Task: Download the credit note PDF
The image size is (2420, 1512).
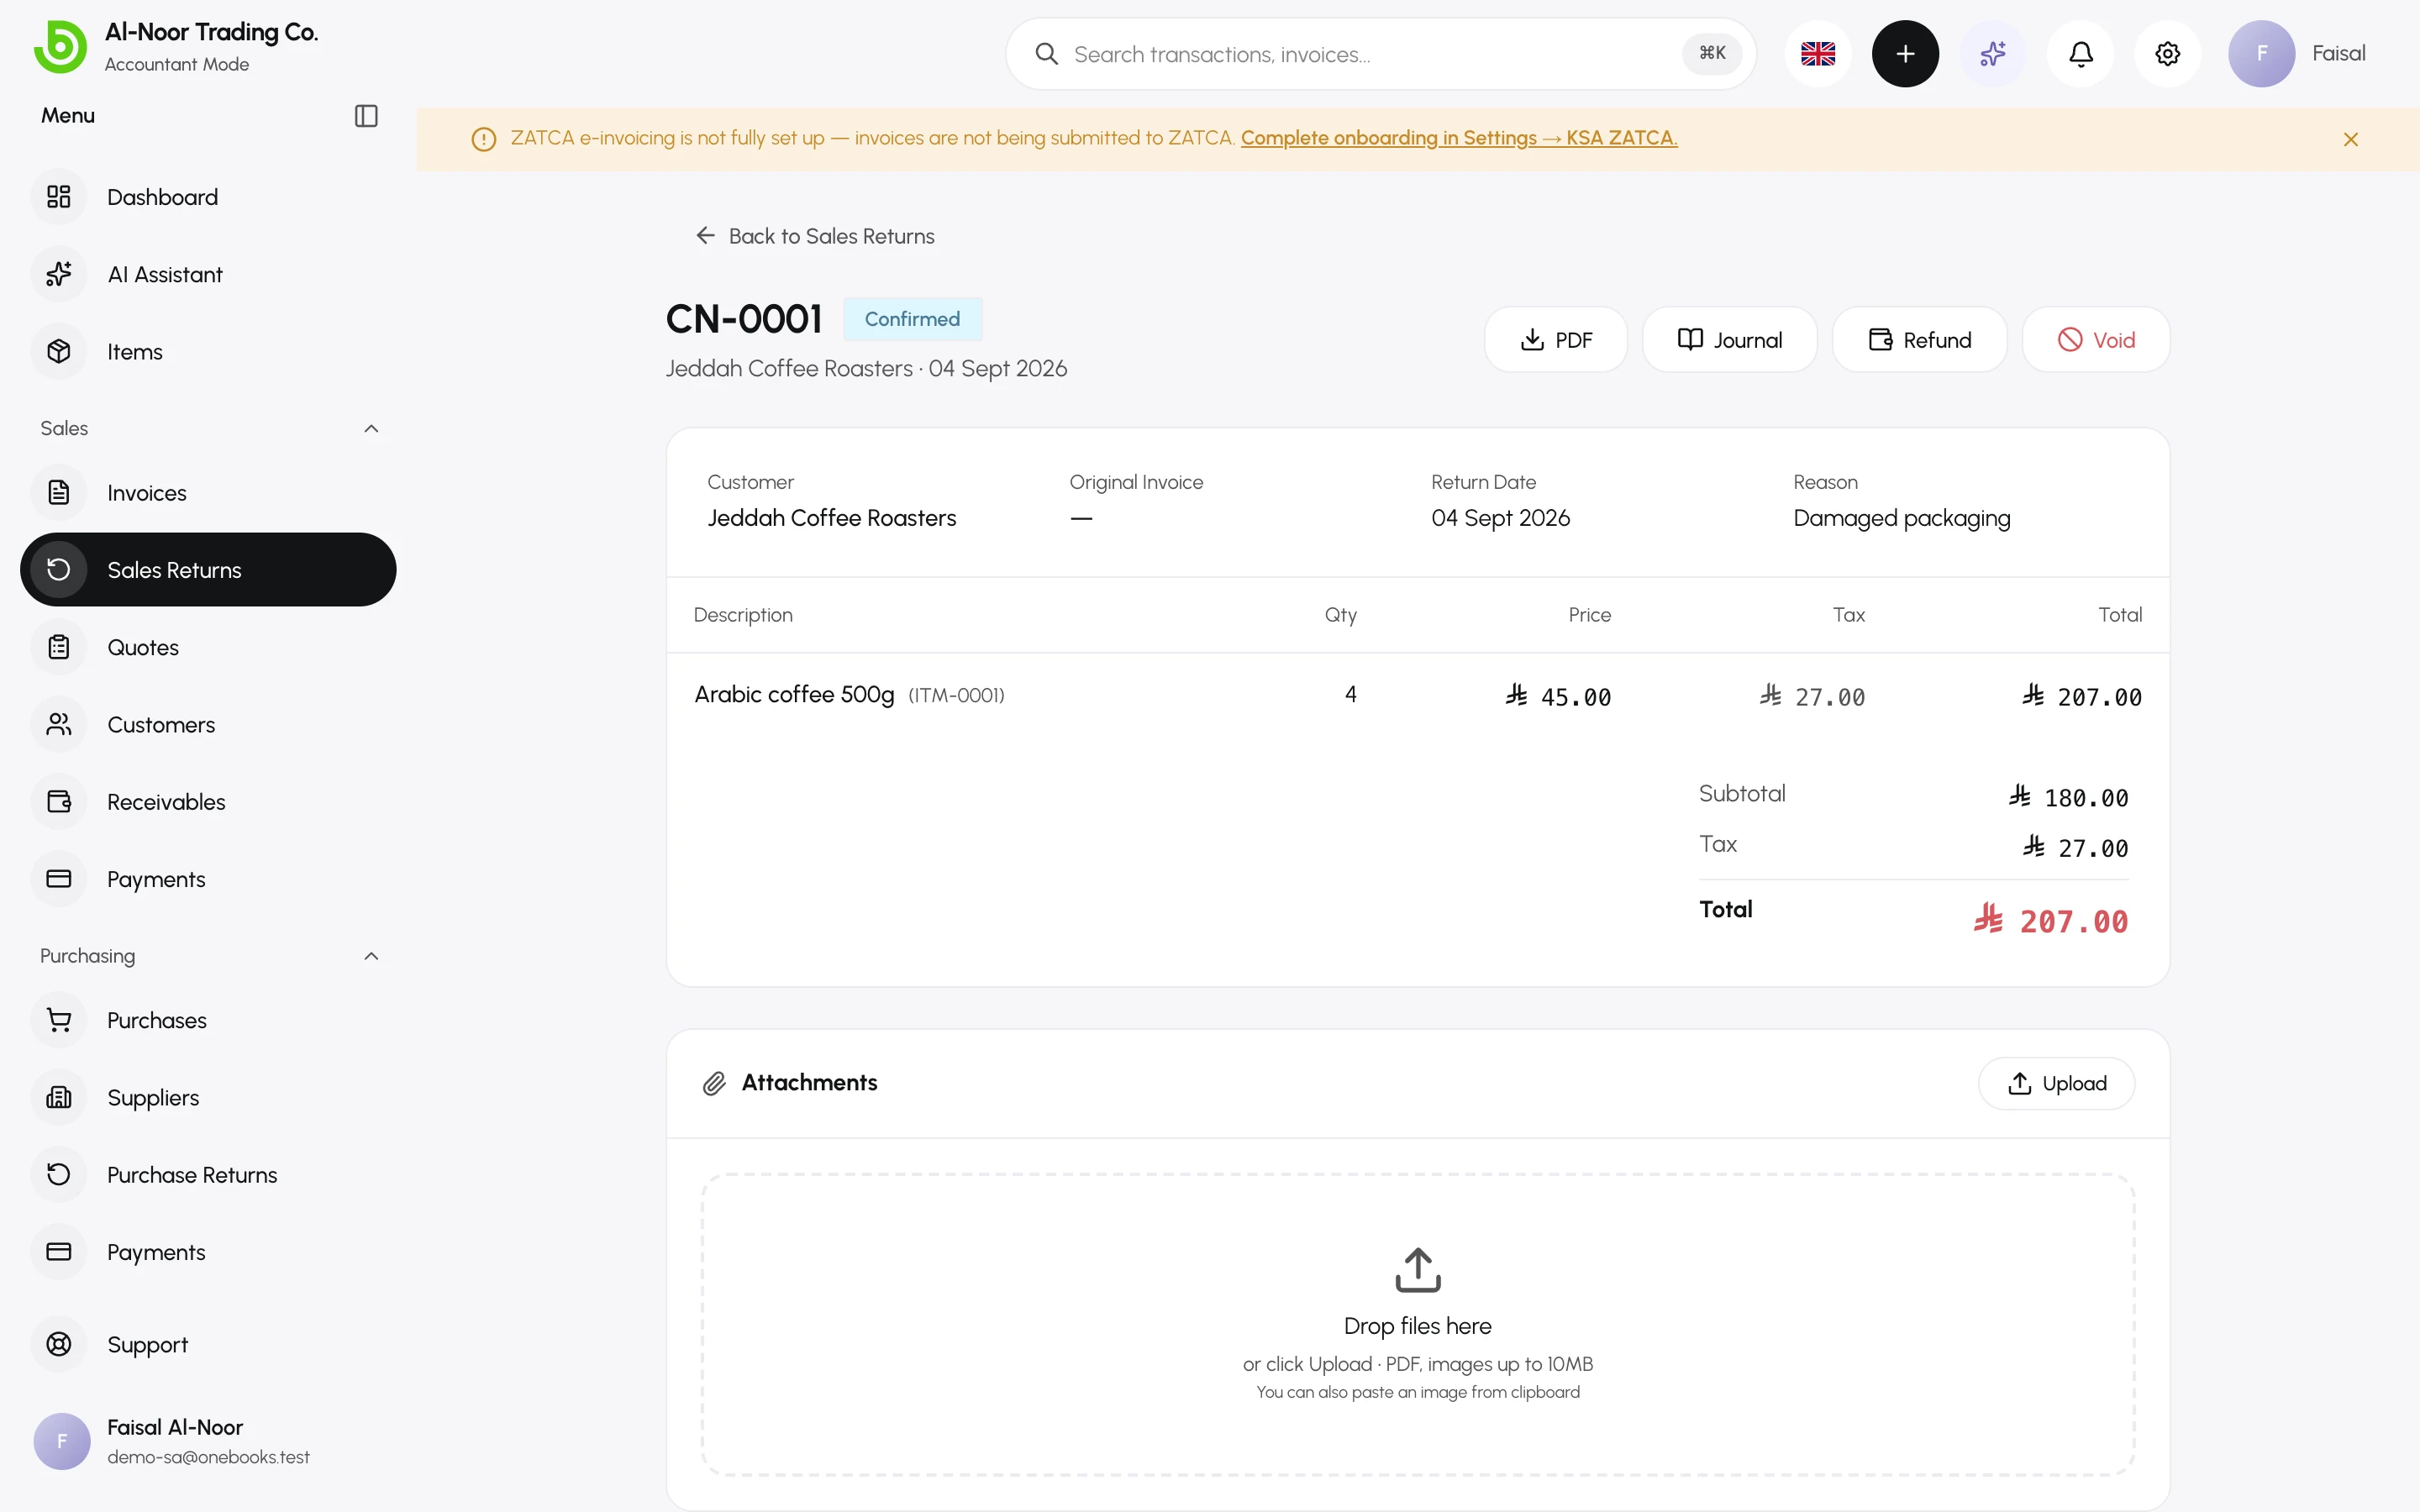Action: coord(1556,340)
